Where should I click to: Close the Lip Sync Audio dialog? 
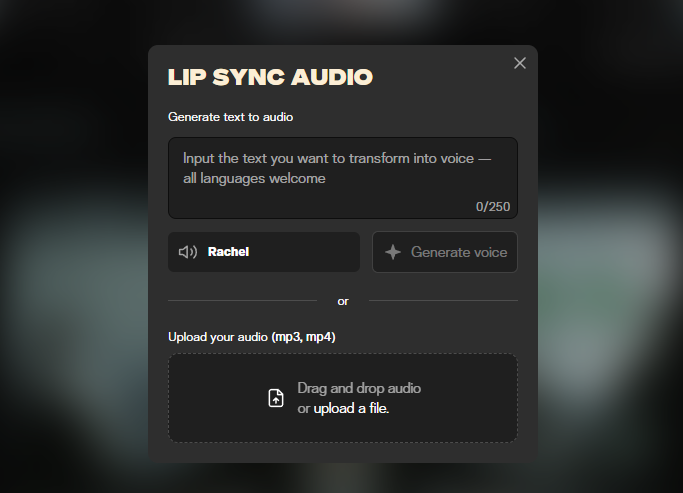coord(519,63)
